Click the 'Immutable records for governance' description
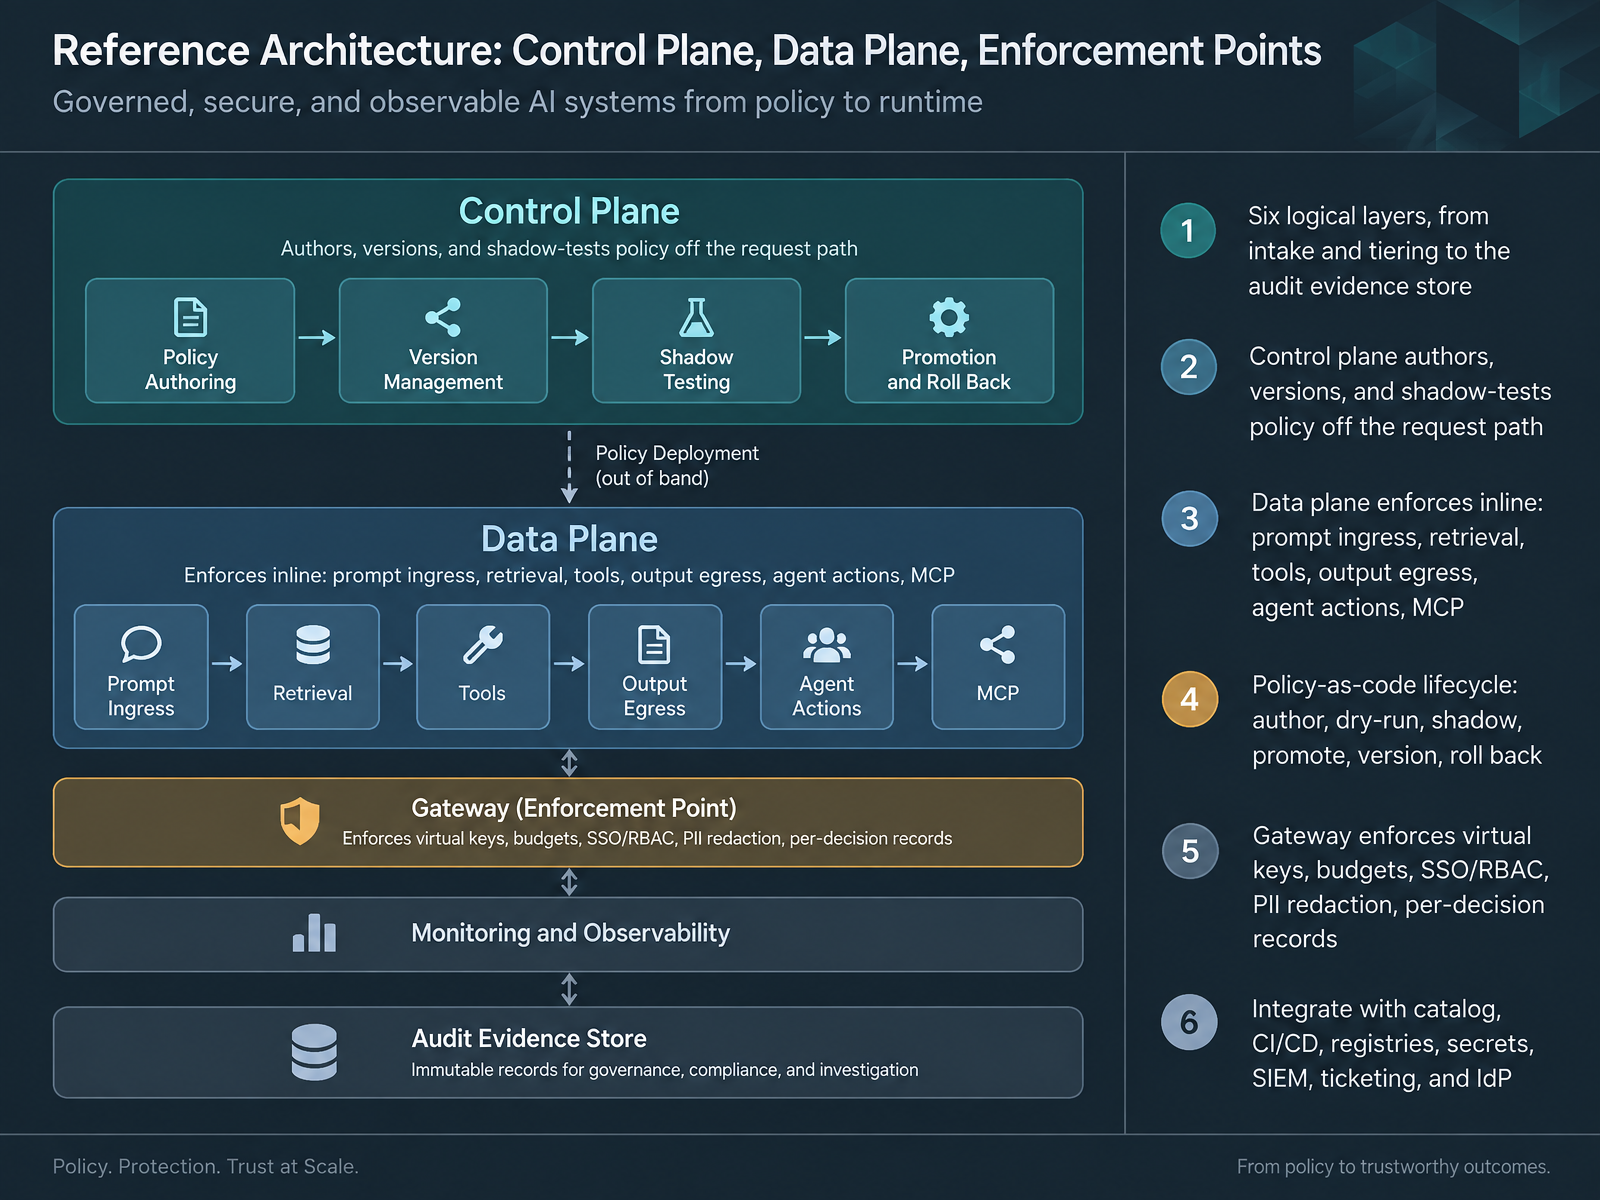1600x1200 pixels. click(x=664, y=1070)
